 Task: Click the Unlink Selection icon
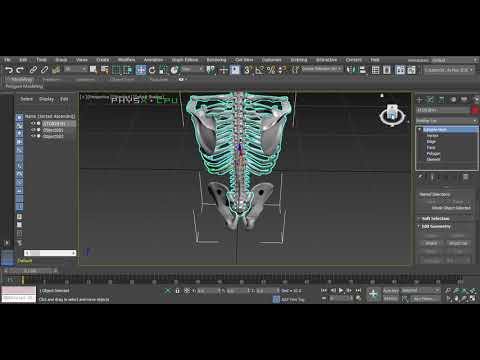(44, 70)
